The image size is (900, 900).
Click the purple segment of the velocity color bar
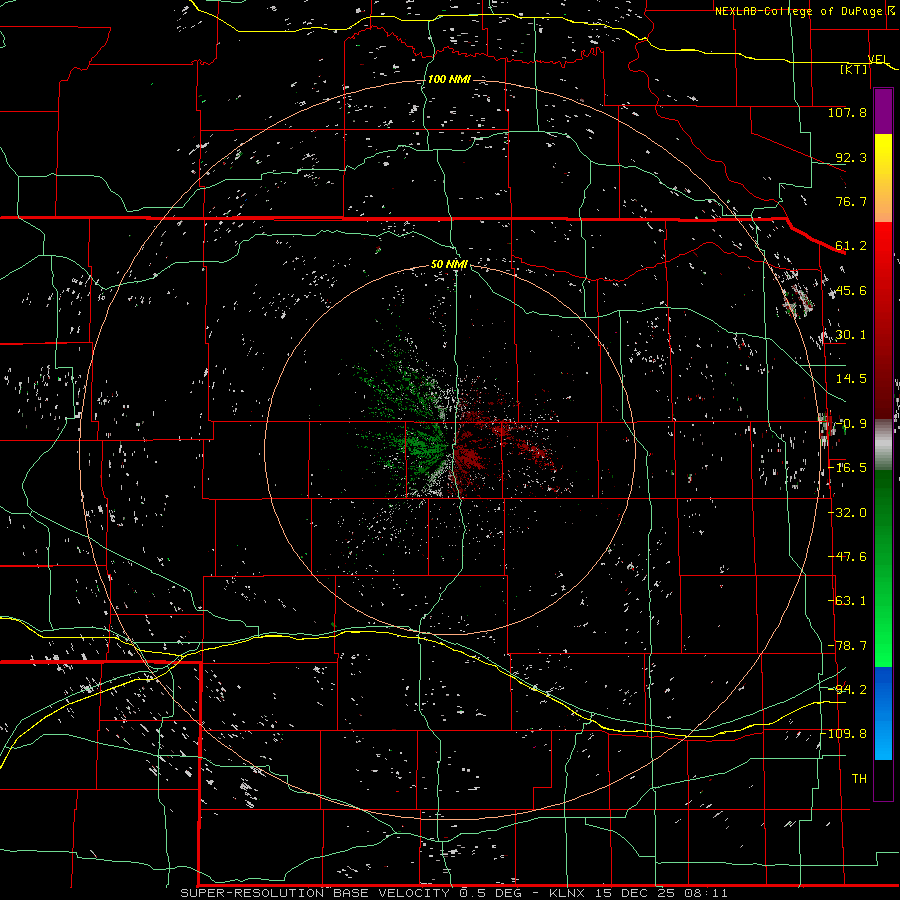pos(883,111)
